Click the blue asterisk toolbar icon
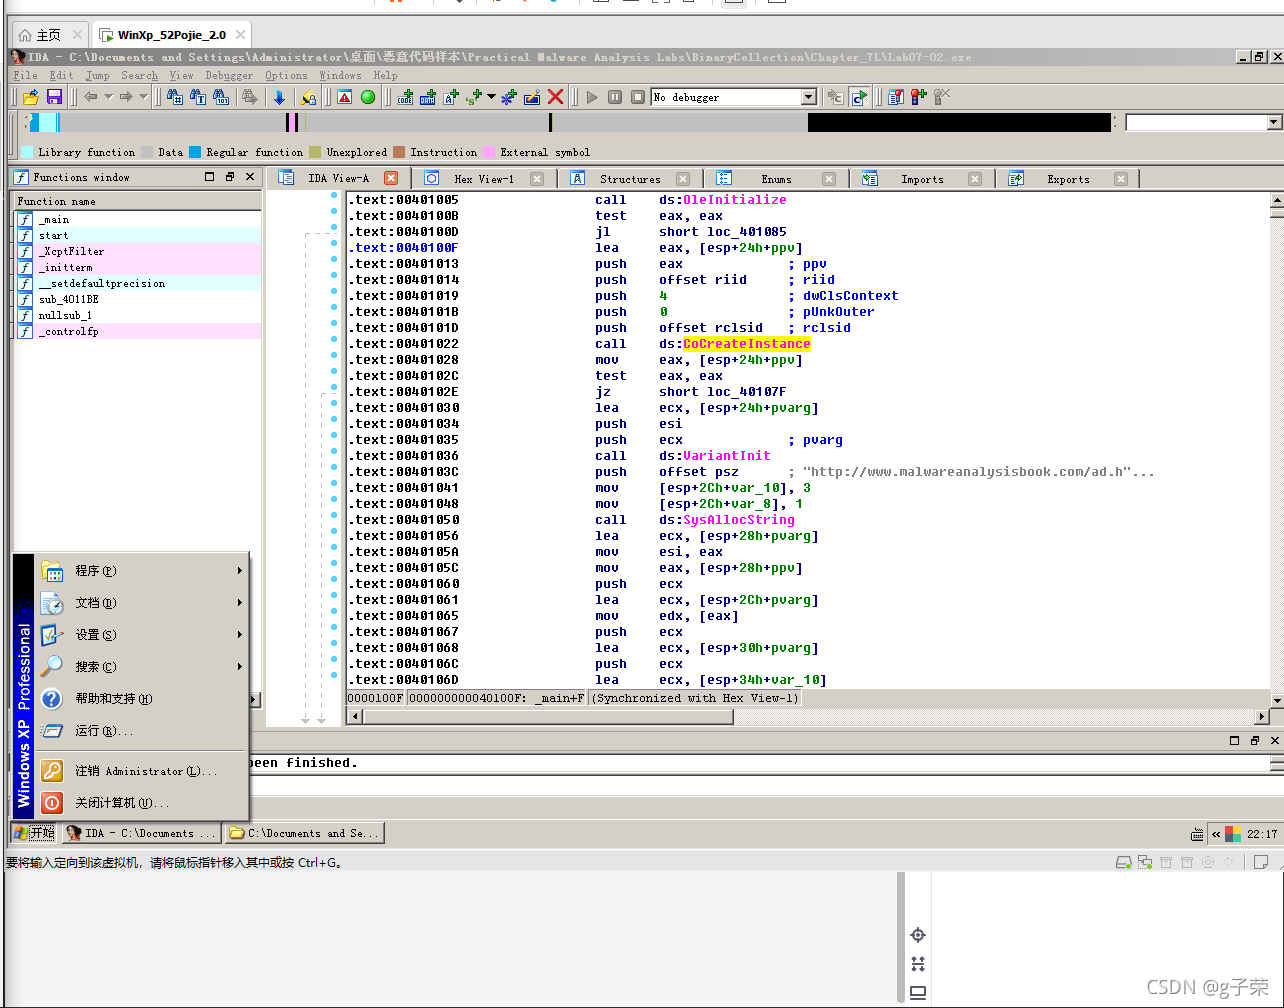 tap(509, 97)
